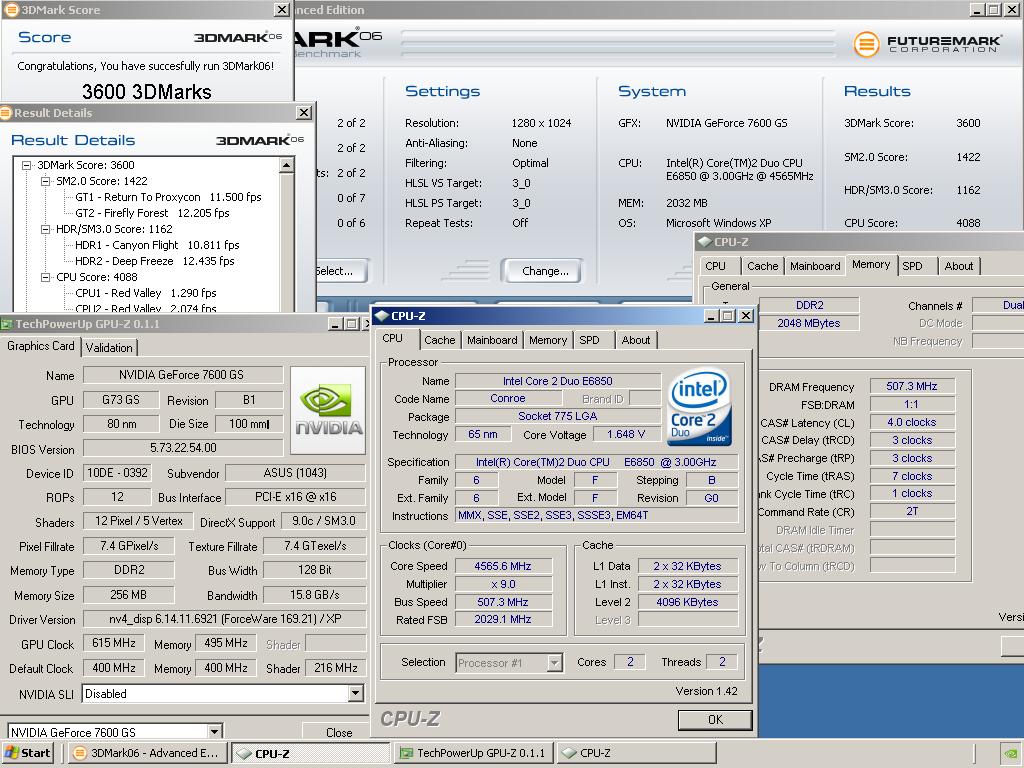
Task: Click the DRAM Frequency value 507.3 MHz
Action: pos(912,387)
